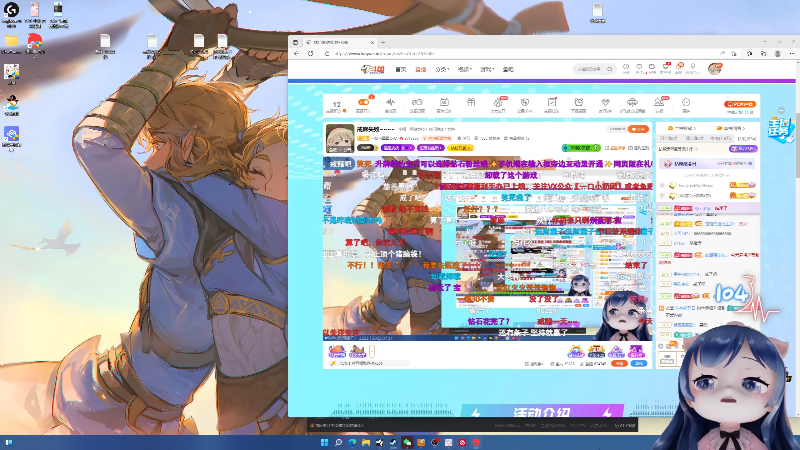Image resolution: width=800 pixels, height=450 pixels.
Task: Open the Douyu user avatar menu
Action: pyautogui.click(x=715, y=69)
